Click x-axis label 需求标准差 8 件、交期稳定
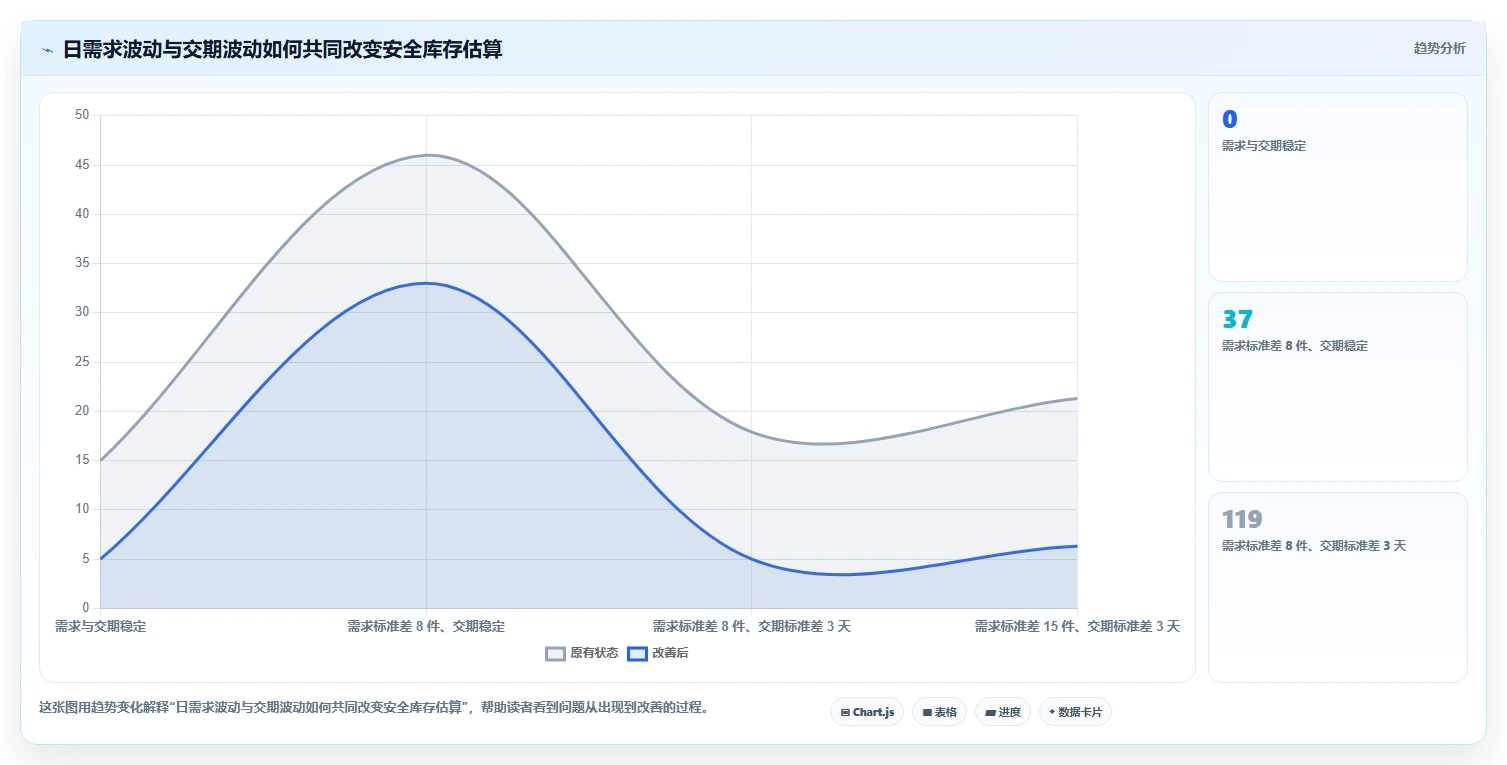The image size is (1507, 765). click(426, 627)
